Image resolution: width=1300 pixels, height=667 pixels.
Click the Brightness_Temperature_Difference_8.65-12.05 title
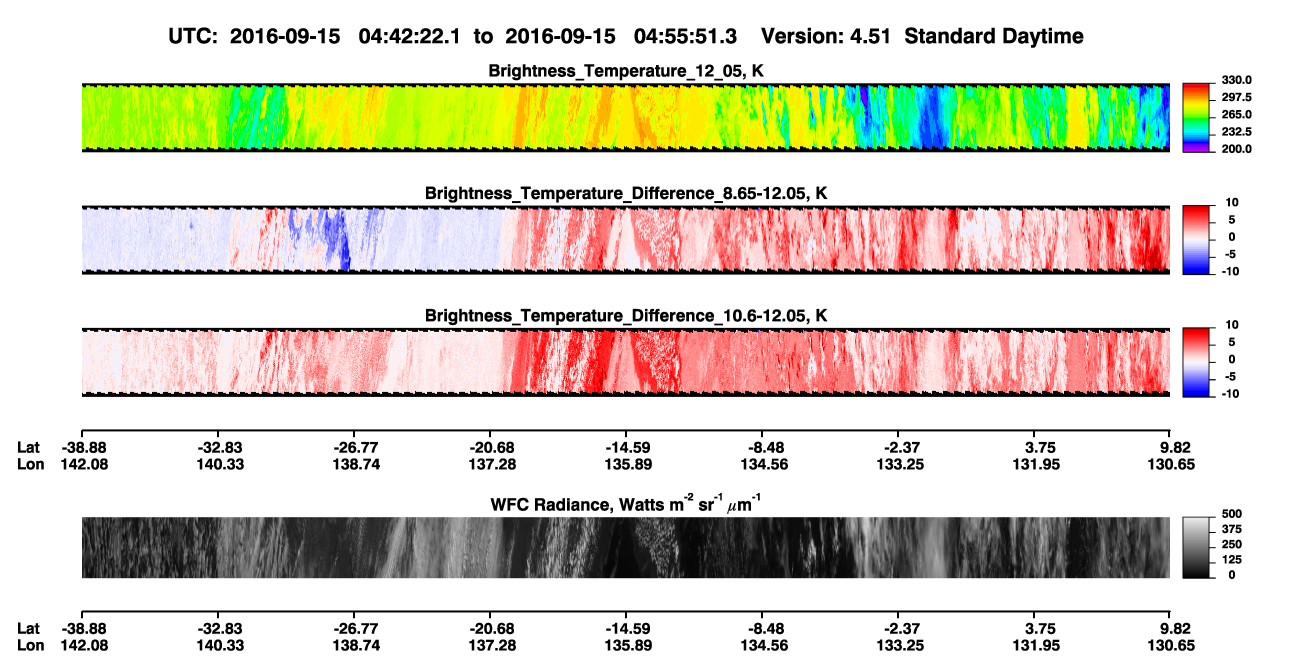click(x=626, y=193)
